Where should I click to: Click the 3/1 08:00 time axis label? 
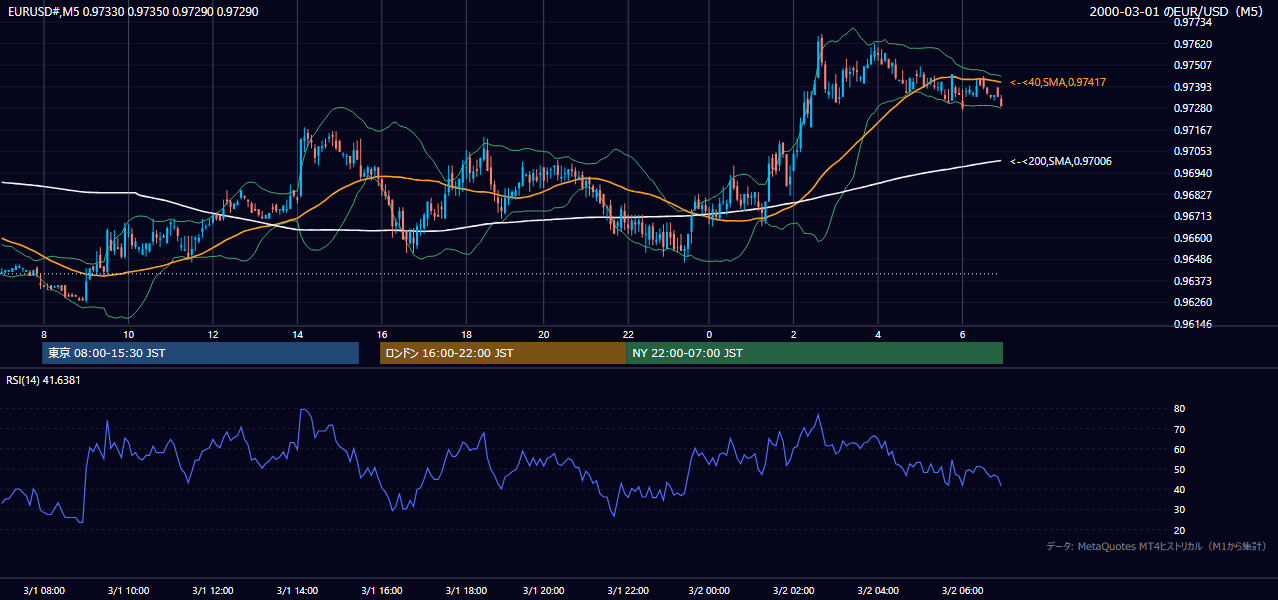(x=44, y=590)
